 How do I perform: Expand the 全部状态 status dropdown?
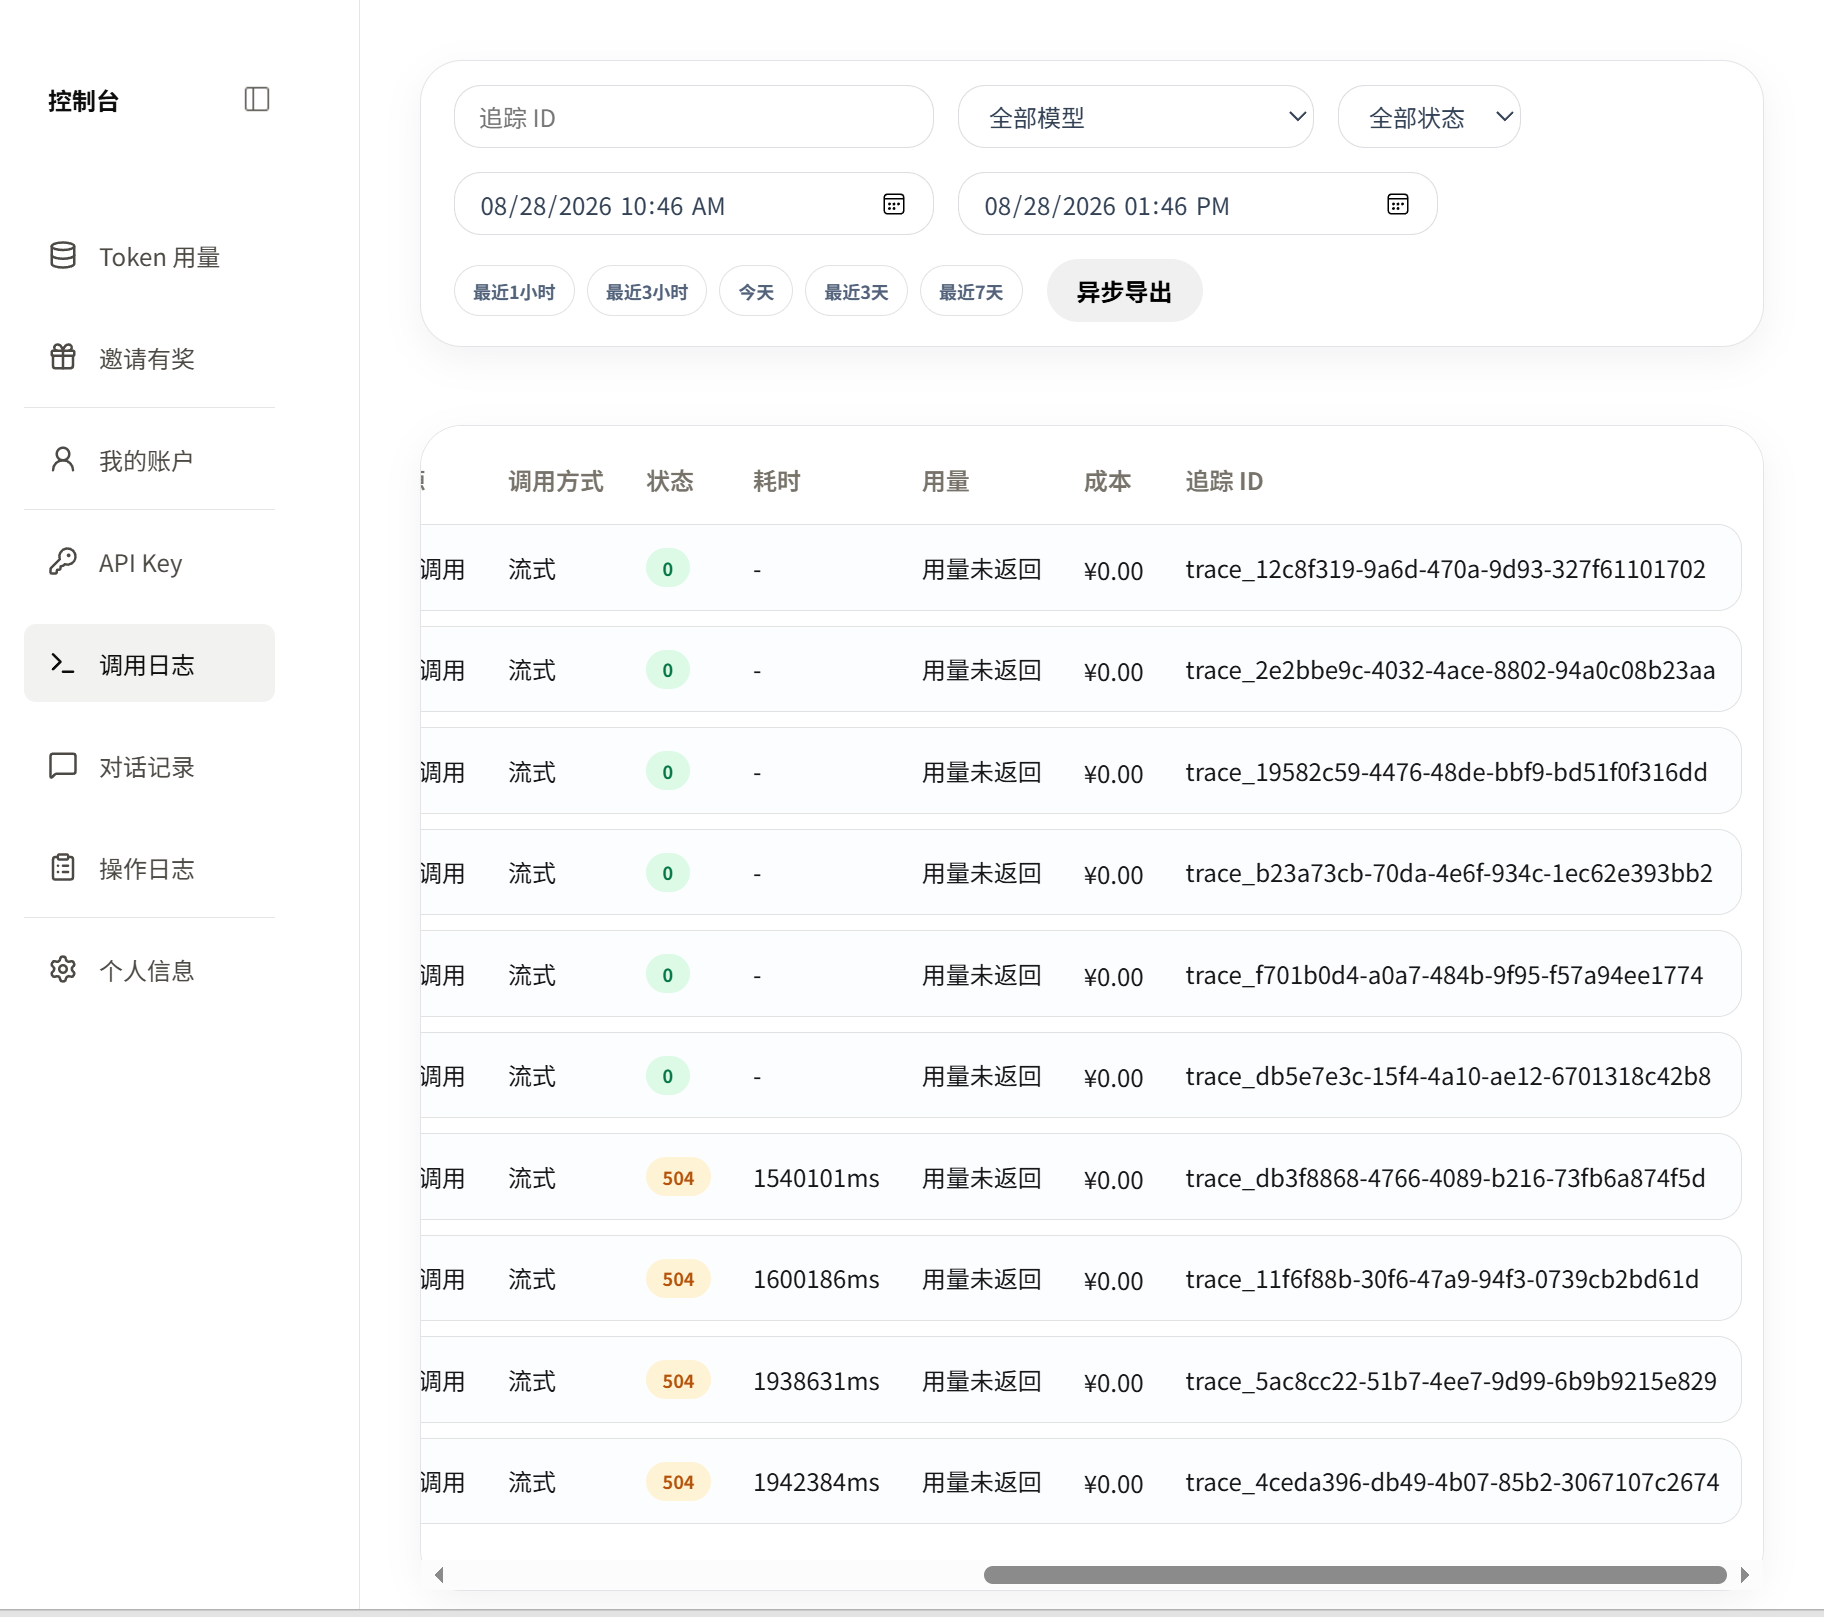(x=1429, y=117)
